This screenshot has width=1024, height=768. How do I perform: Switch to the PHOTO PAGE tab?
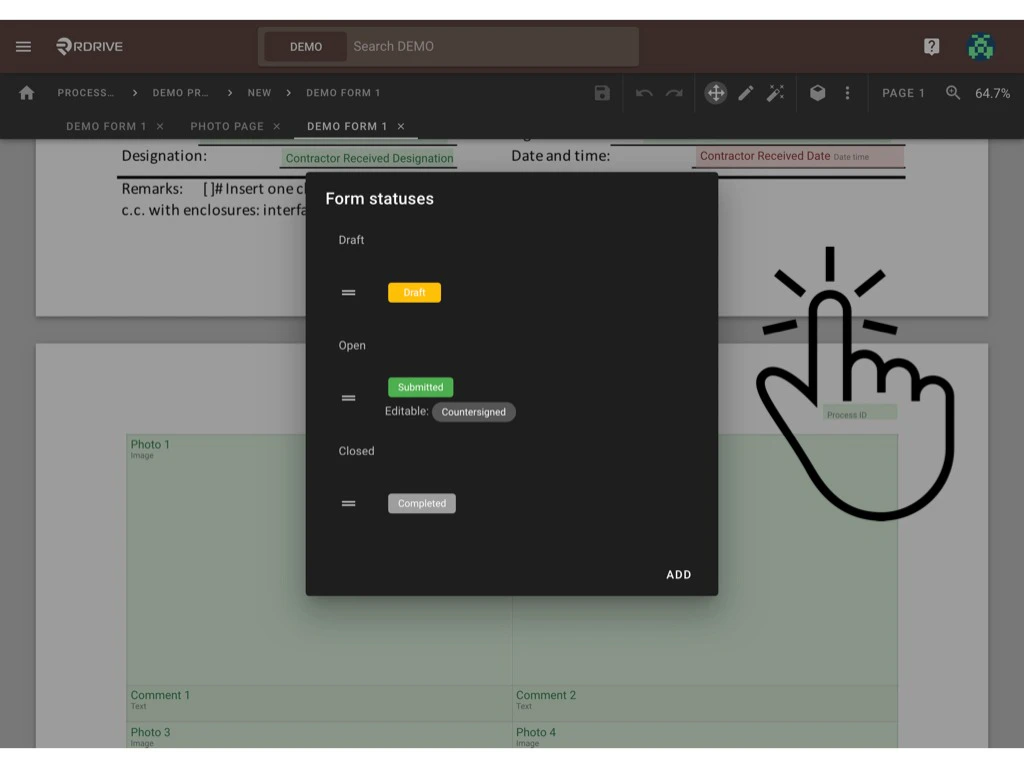point(227,126)
